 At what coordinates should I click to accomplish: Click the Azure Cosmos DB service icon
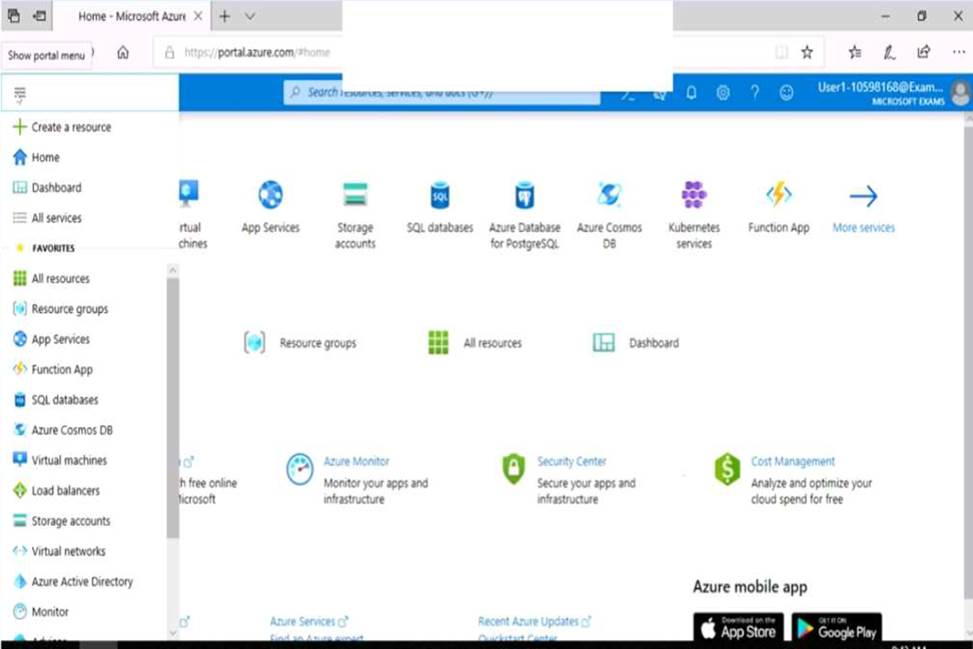(609, 194)
